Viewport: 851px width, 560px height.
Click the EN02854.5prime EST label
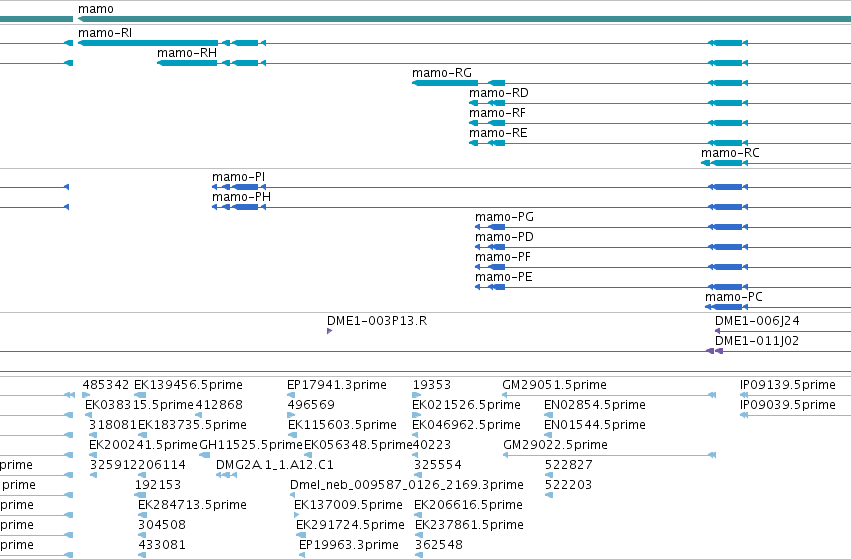[x=595, y=405]
